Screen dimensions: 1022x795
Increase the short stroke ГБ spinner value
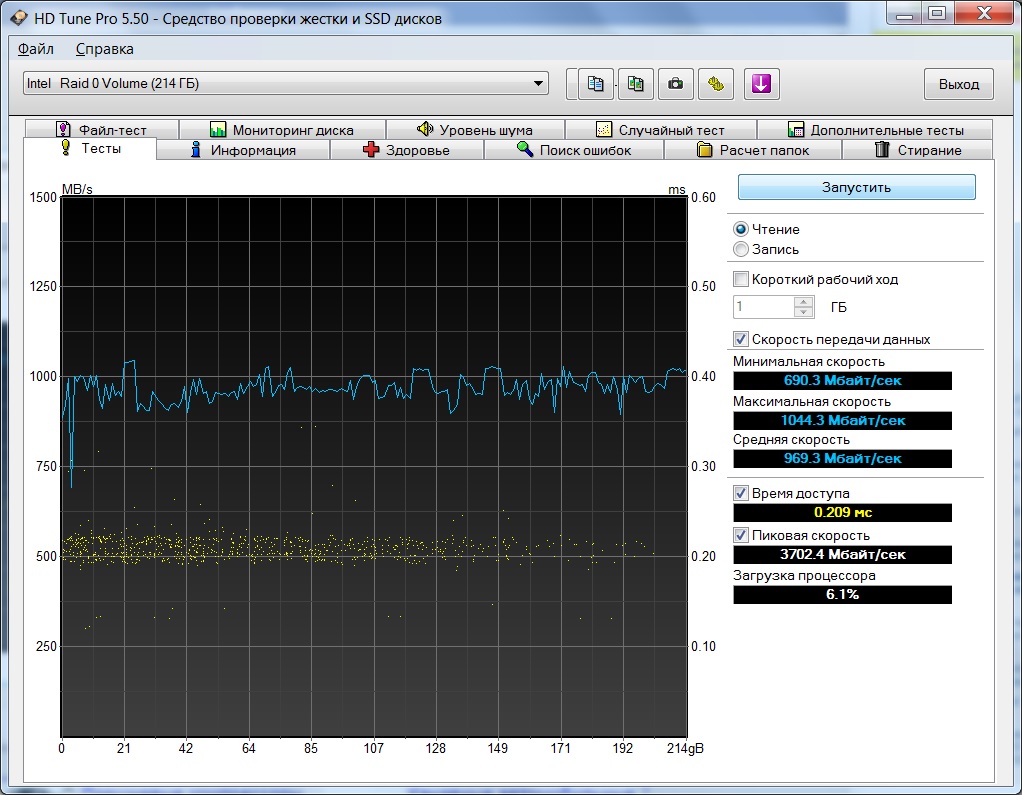[x=804, y=302]
